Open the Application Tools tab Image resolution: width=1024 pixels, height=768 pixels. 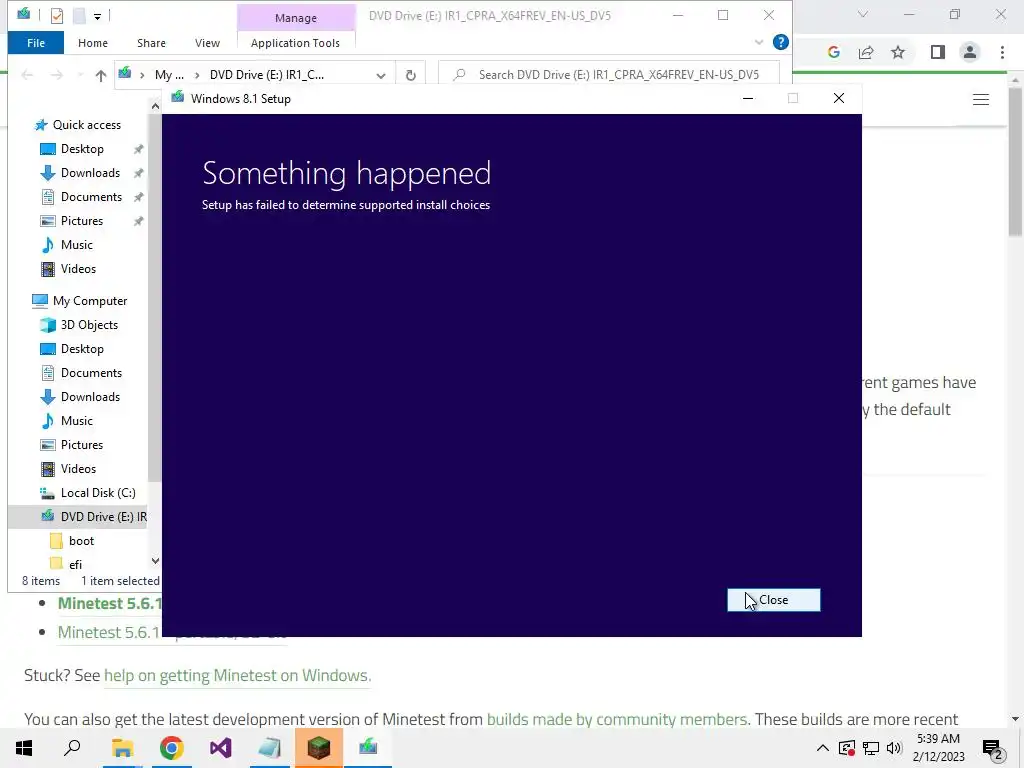click(295, 43)
